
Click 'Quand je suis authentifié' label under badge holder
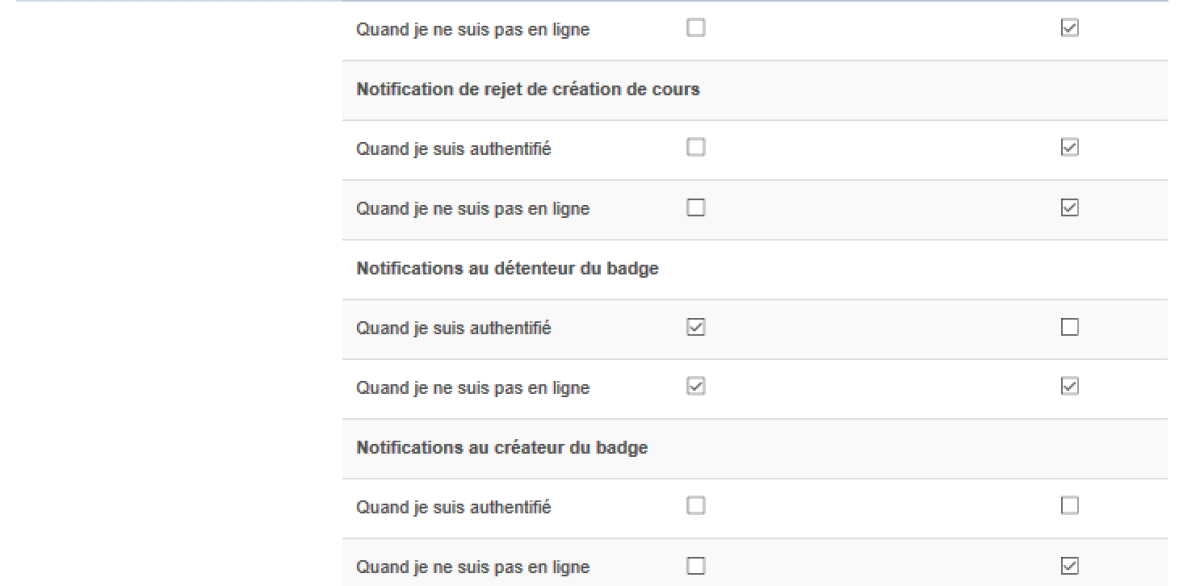click(453, 328)
